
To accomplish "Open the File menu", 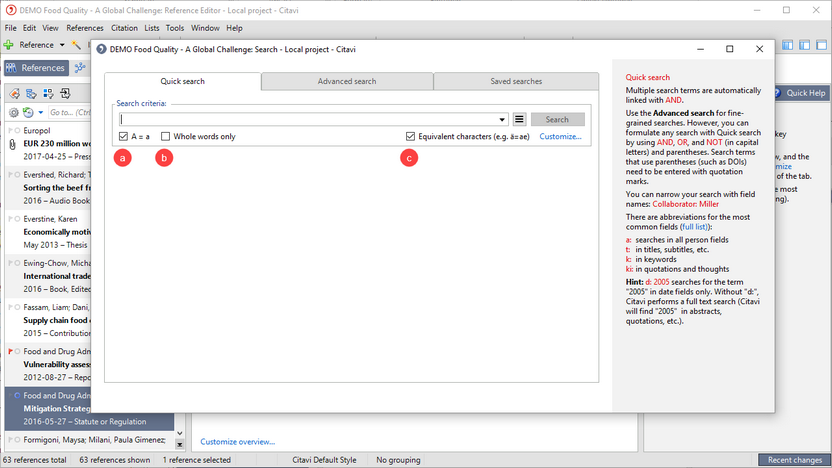I will point(11,28).
